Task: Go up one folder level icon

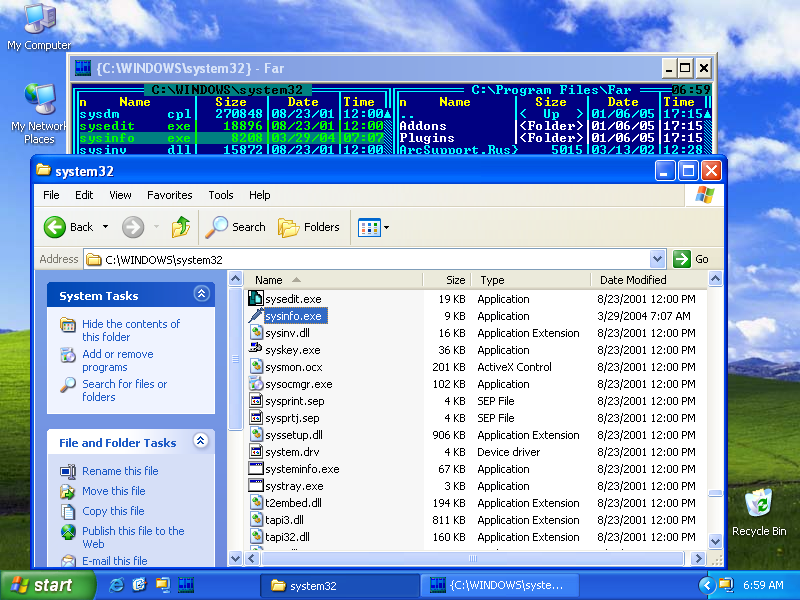Action: pyautogui.click(x=181, y=227)
